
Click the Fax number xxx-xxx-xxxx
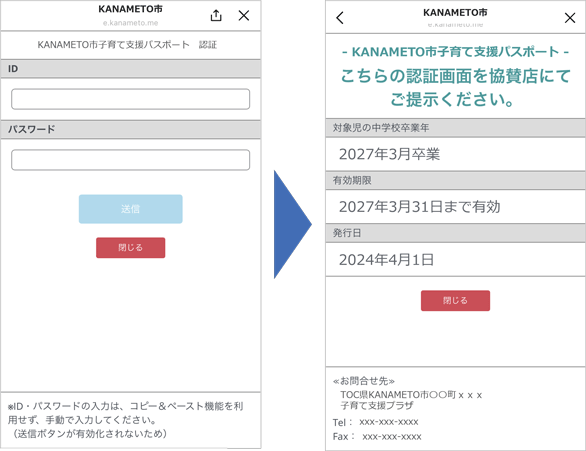[392, 436]
